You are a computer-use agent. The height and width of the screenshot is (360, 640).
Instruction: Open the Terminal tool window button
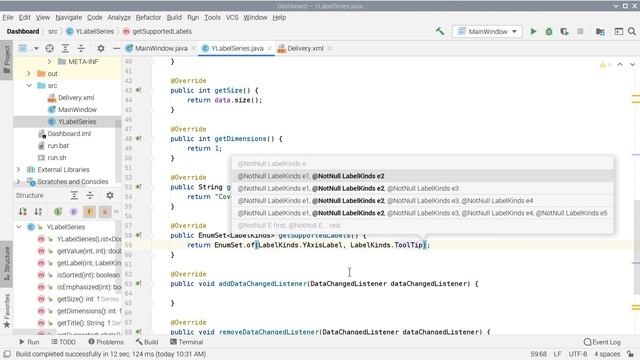(186, 342)
